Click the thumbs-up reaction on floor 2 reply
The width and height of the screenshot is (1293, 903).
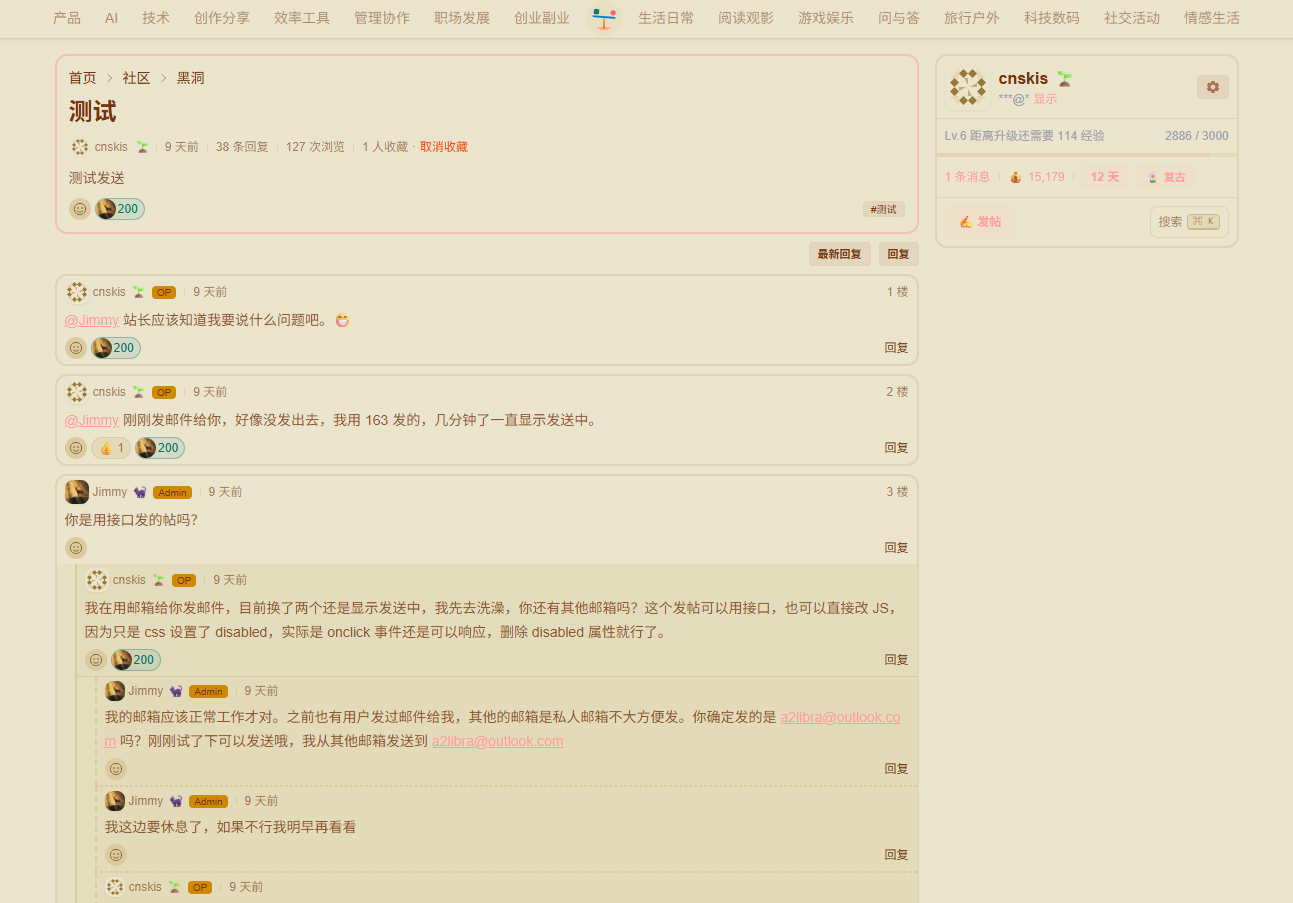111,448
